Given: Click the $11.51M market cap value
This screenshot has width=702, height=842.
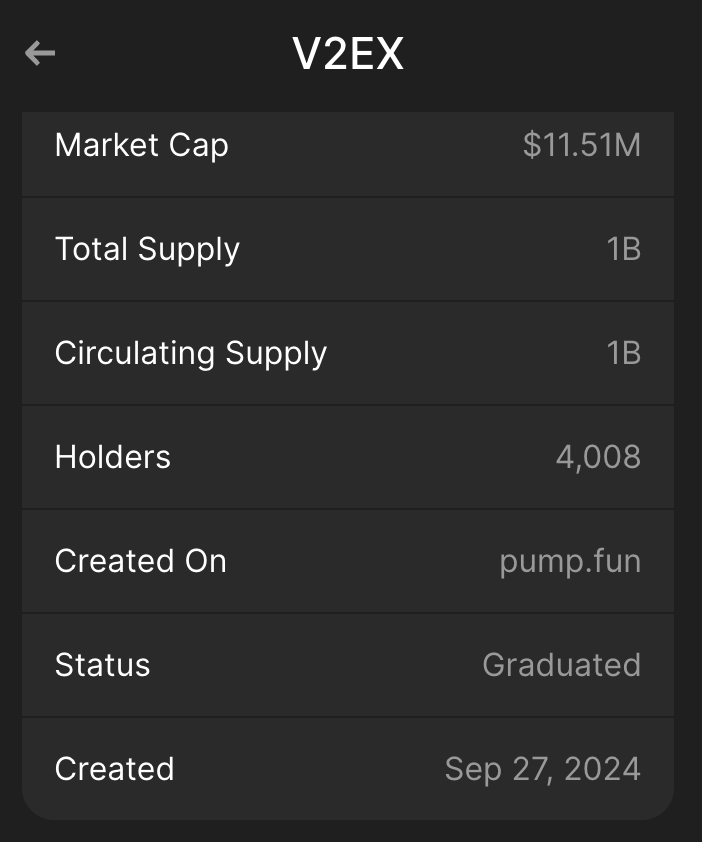Looking at the screenshot, I should (581, 145).
